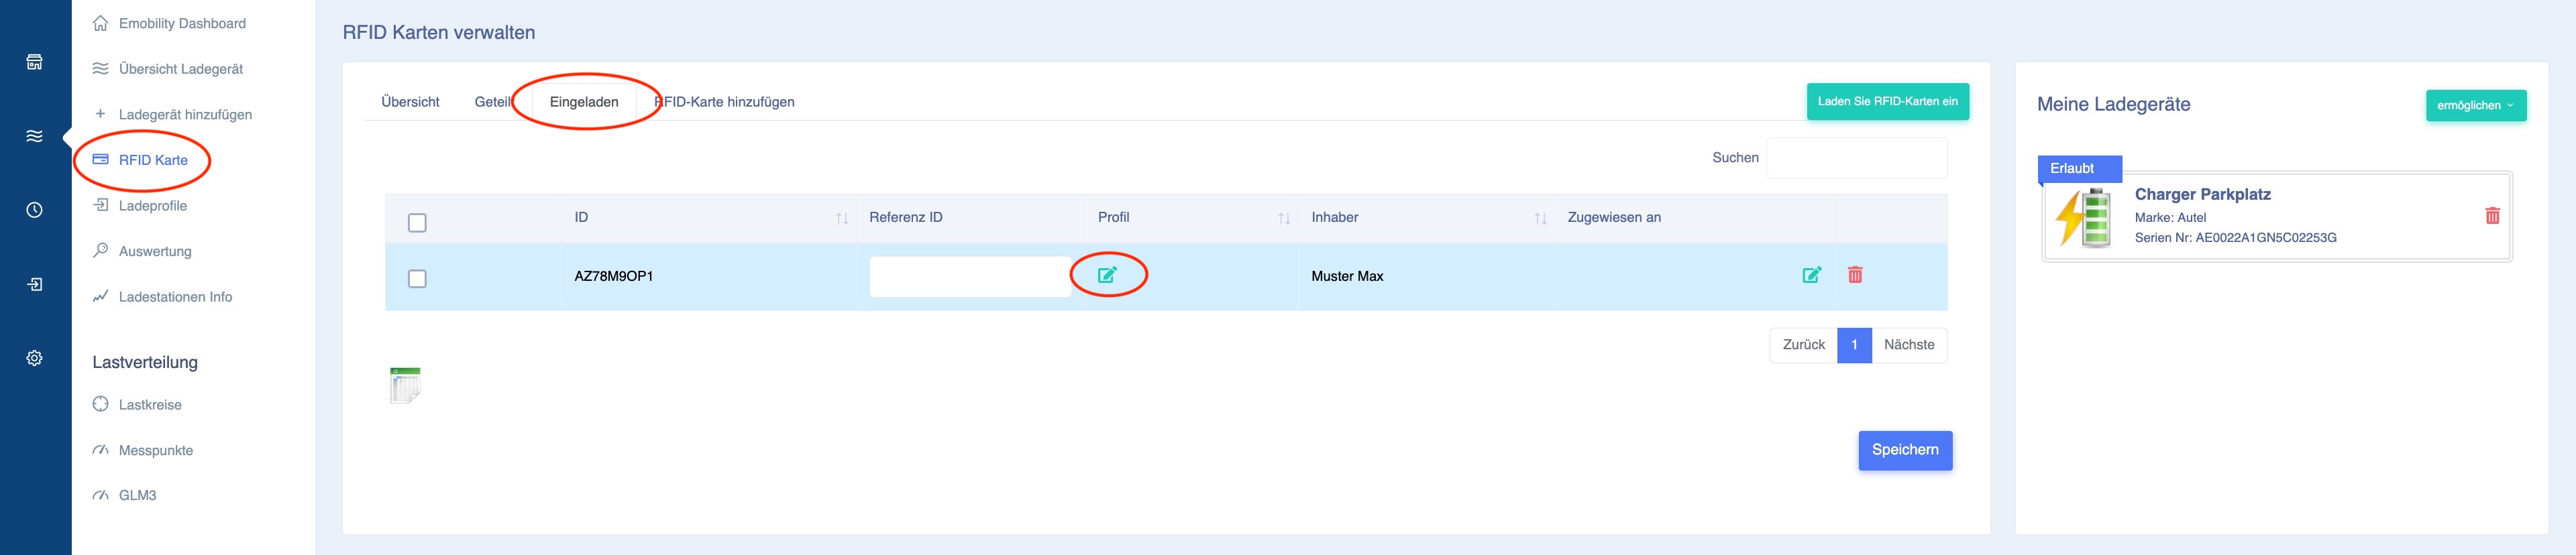
Task: Click the Speichern button
Action: (x=1905, y=450)
